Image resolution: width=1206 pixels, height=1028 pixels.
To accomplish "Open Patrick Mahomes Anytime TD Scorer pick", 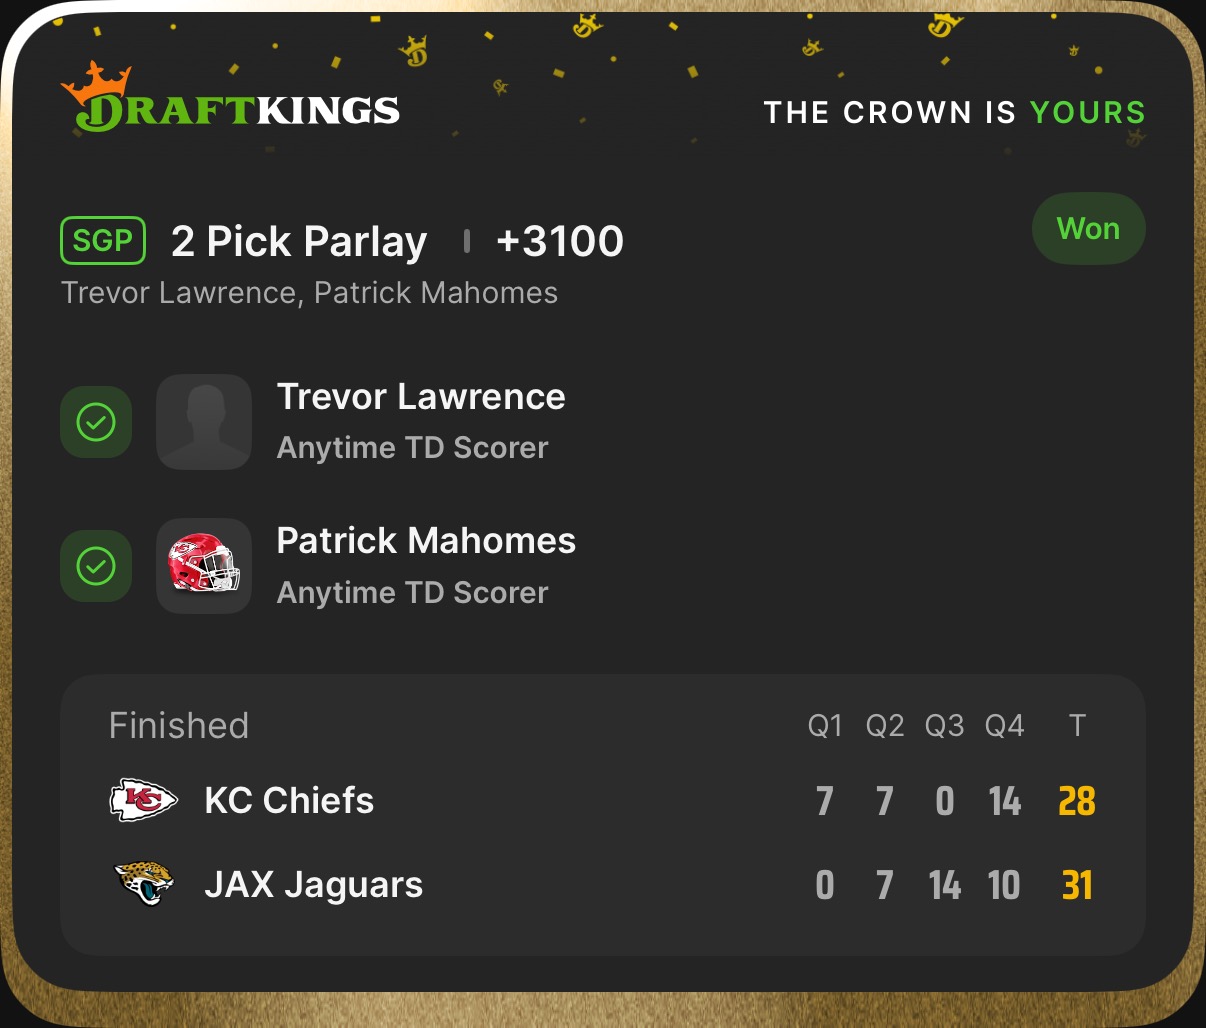I will tap(425, 564).
